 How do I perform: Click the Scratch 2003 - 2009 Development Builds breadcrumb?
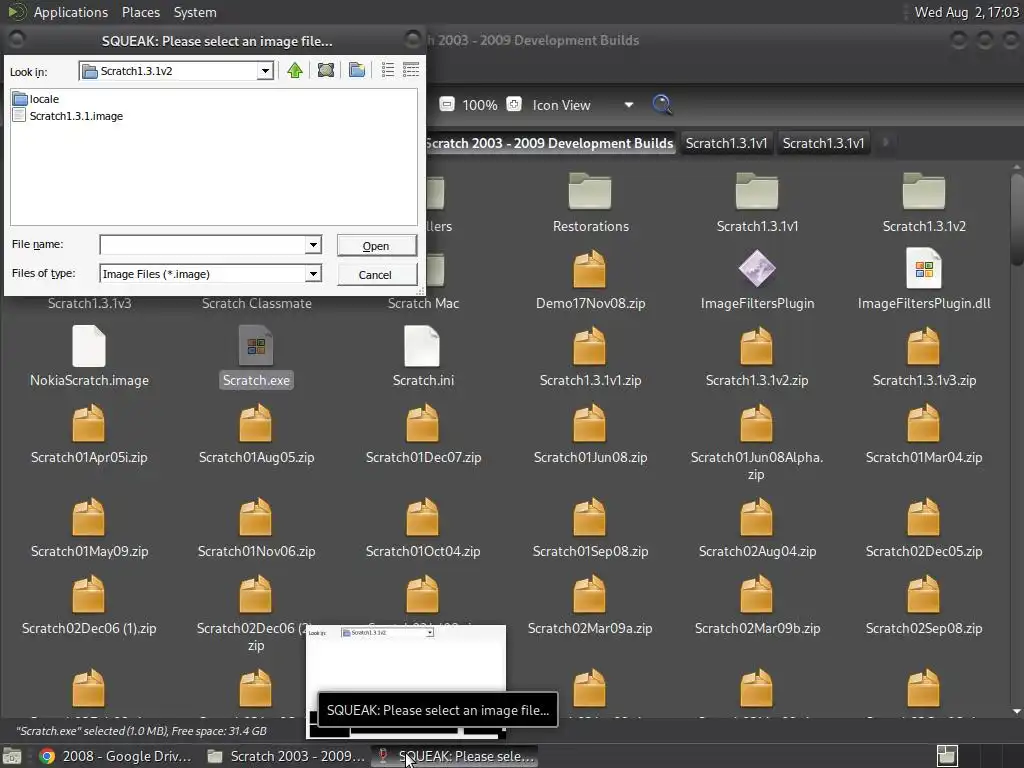coord(549,143)
